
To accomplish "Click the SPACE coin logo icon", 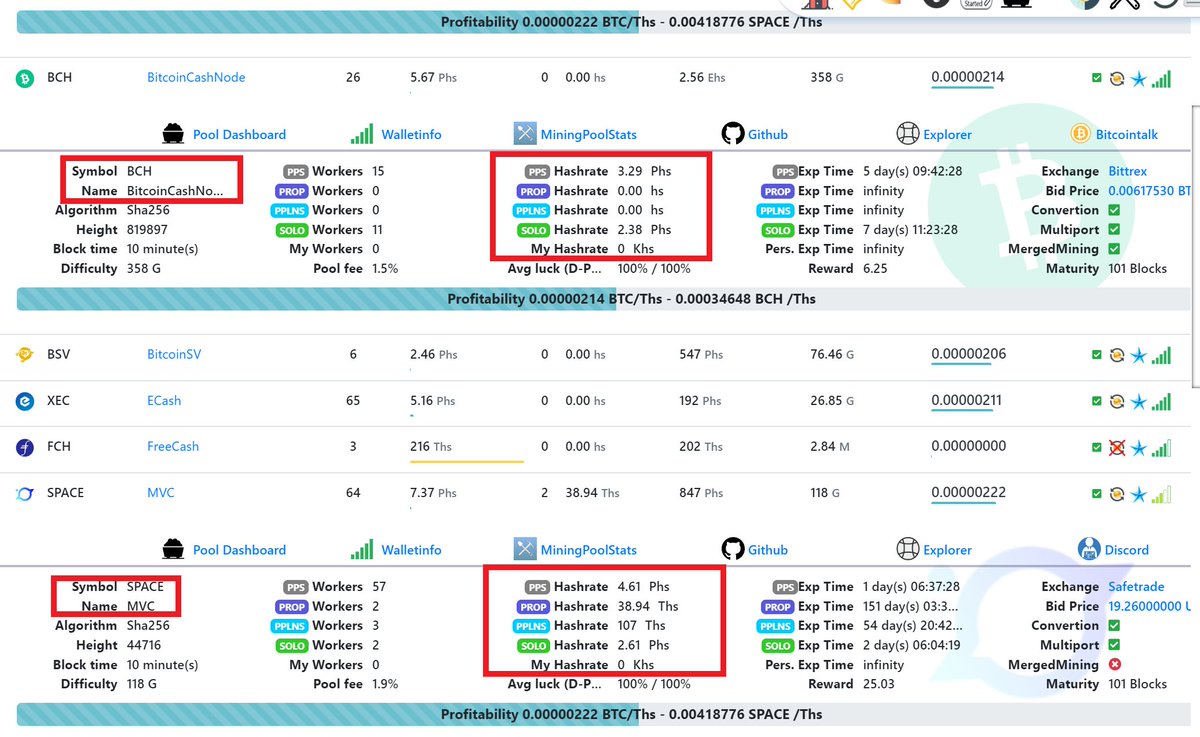I will pyautogui.click(x=25, y=493).
